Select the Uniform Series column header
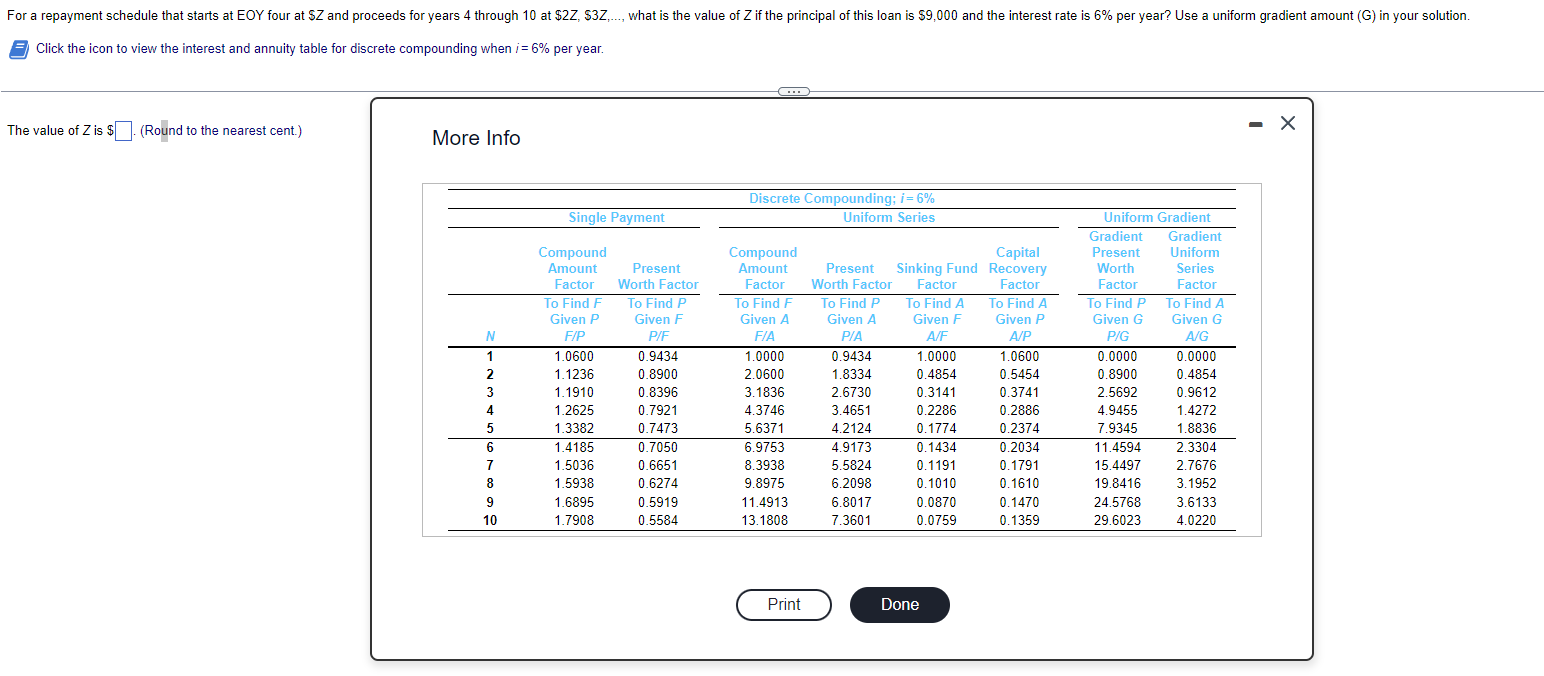 coord(888,217)
